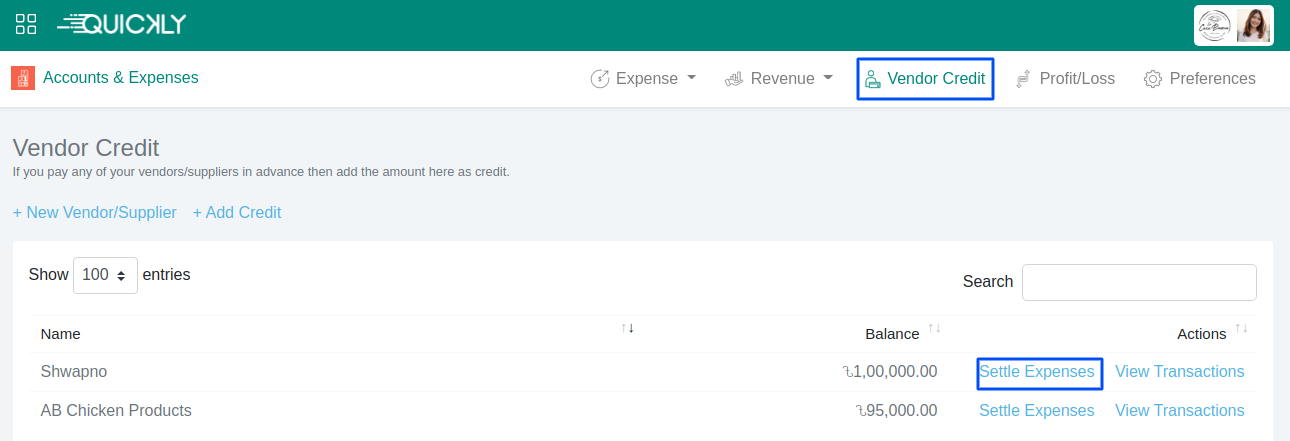View Transactions for Shwapno
This screenshot has height=441, width=1290.
pyautogui.click(x=1179, y=372)
